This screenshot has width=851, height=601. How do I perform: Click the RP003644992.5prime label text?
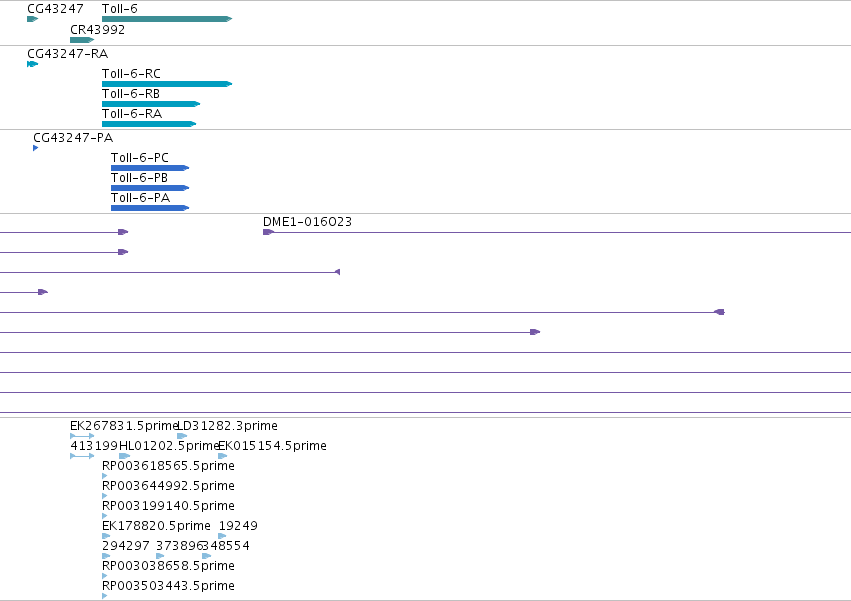tap(168, 485)
